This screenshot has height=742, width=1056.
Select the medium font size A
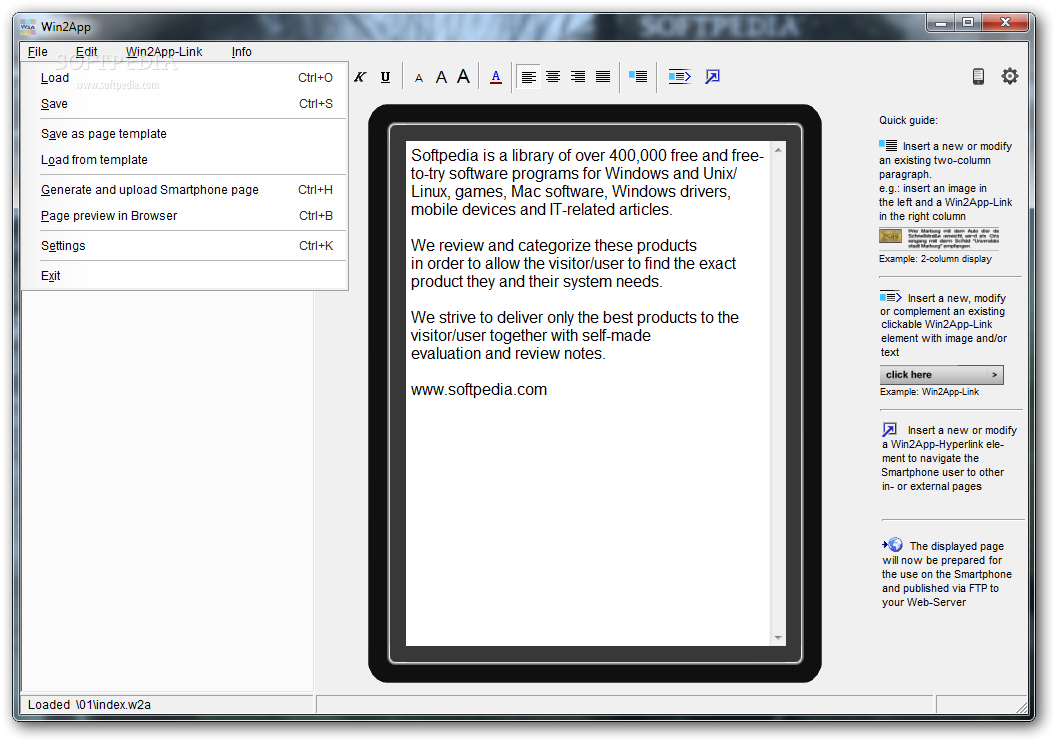pyautogui.click(x=441, y=77)
